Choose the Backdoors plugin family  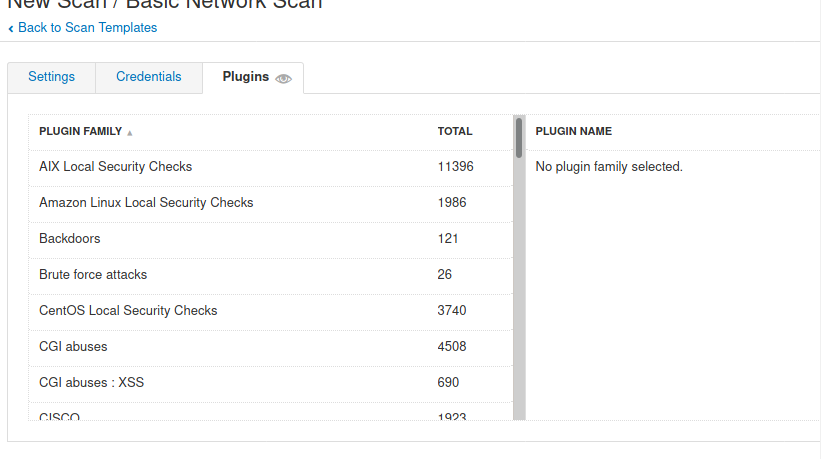pos(271,239)
